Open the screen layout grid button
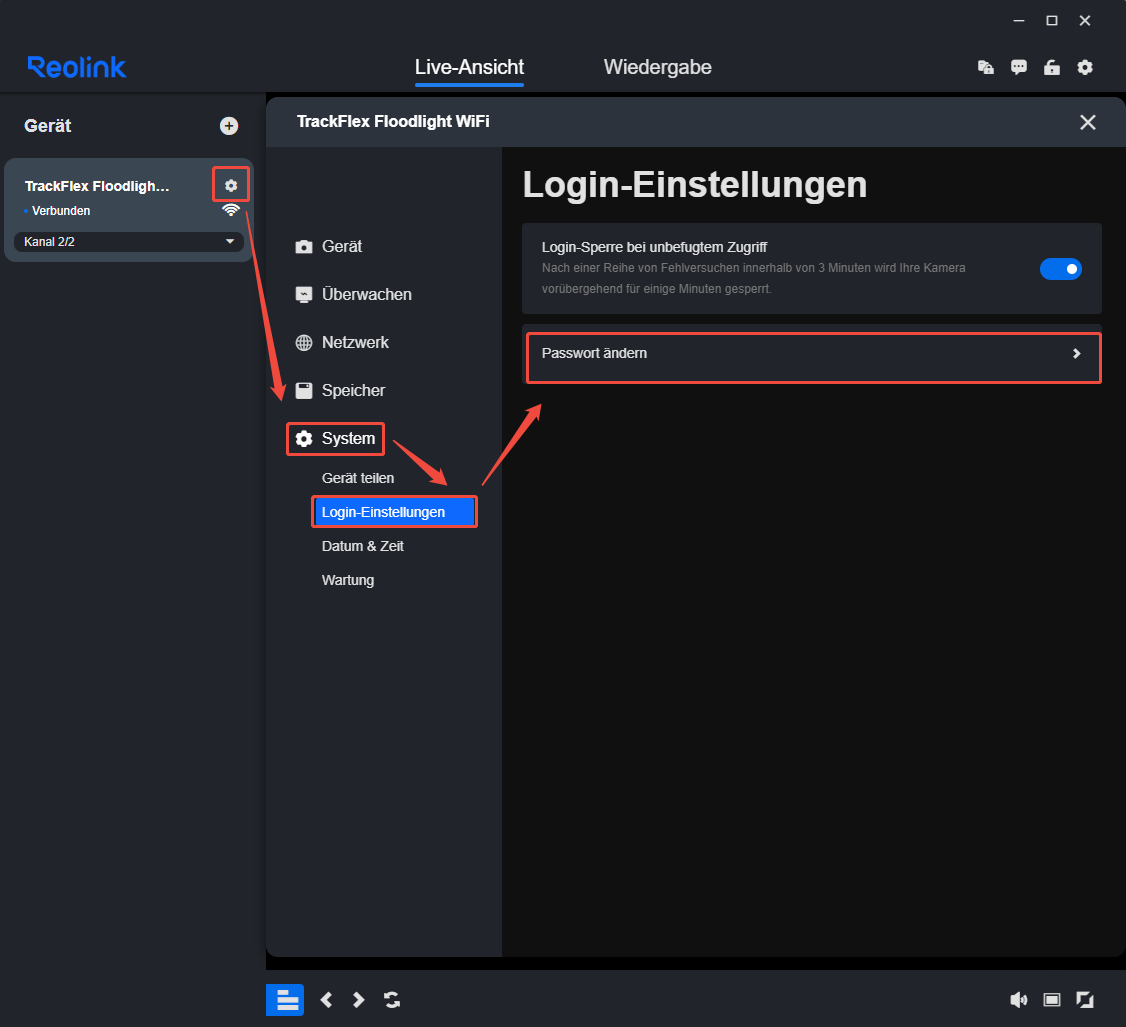Image resolution: width=1126 pixels, height=1027 pixels. tap(285, 1000)
